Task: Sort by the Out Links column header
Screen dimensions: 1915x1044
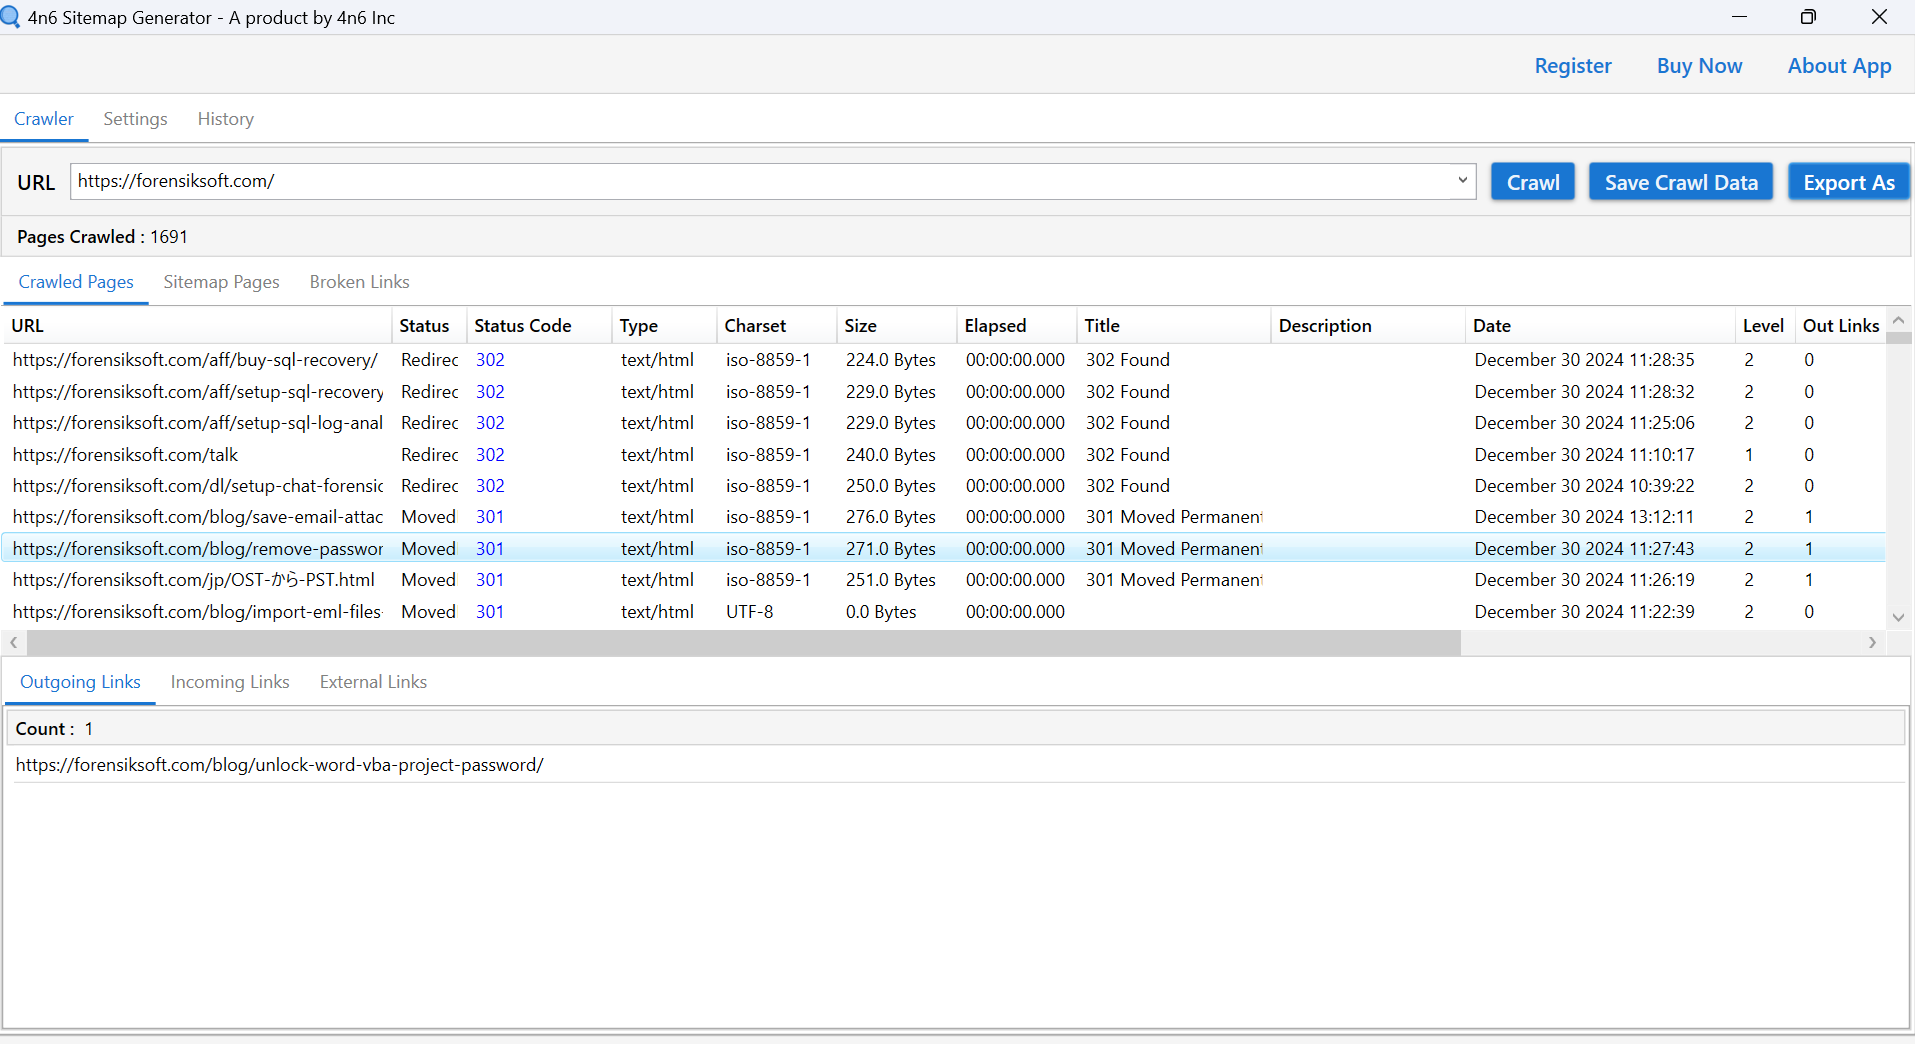Action: (x=1840, y=326)
